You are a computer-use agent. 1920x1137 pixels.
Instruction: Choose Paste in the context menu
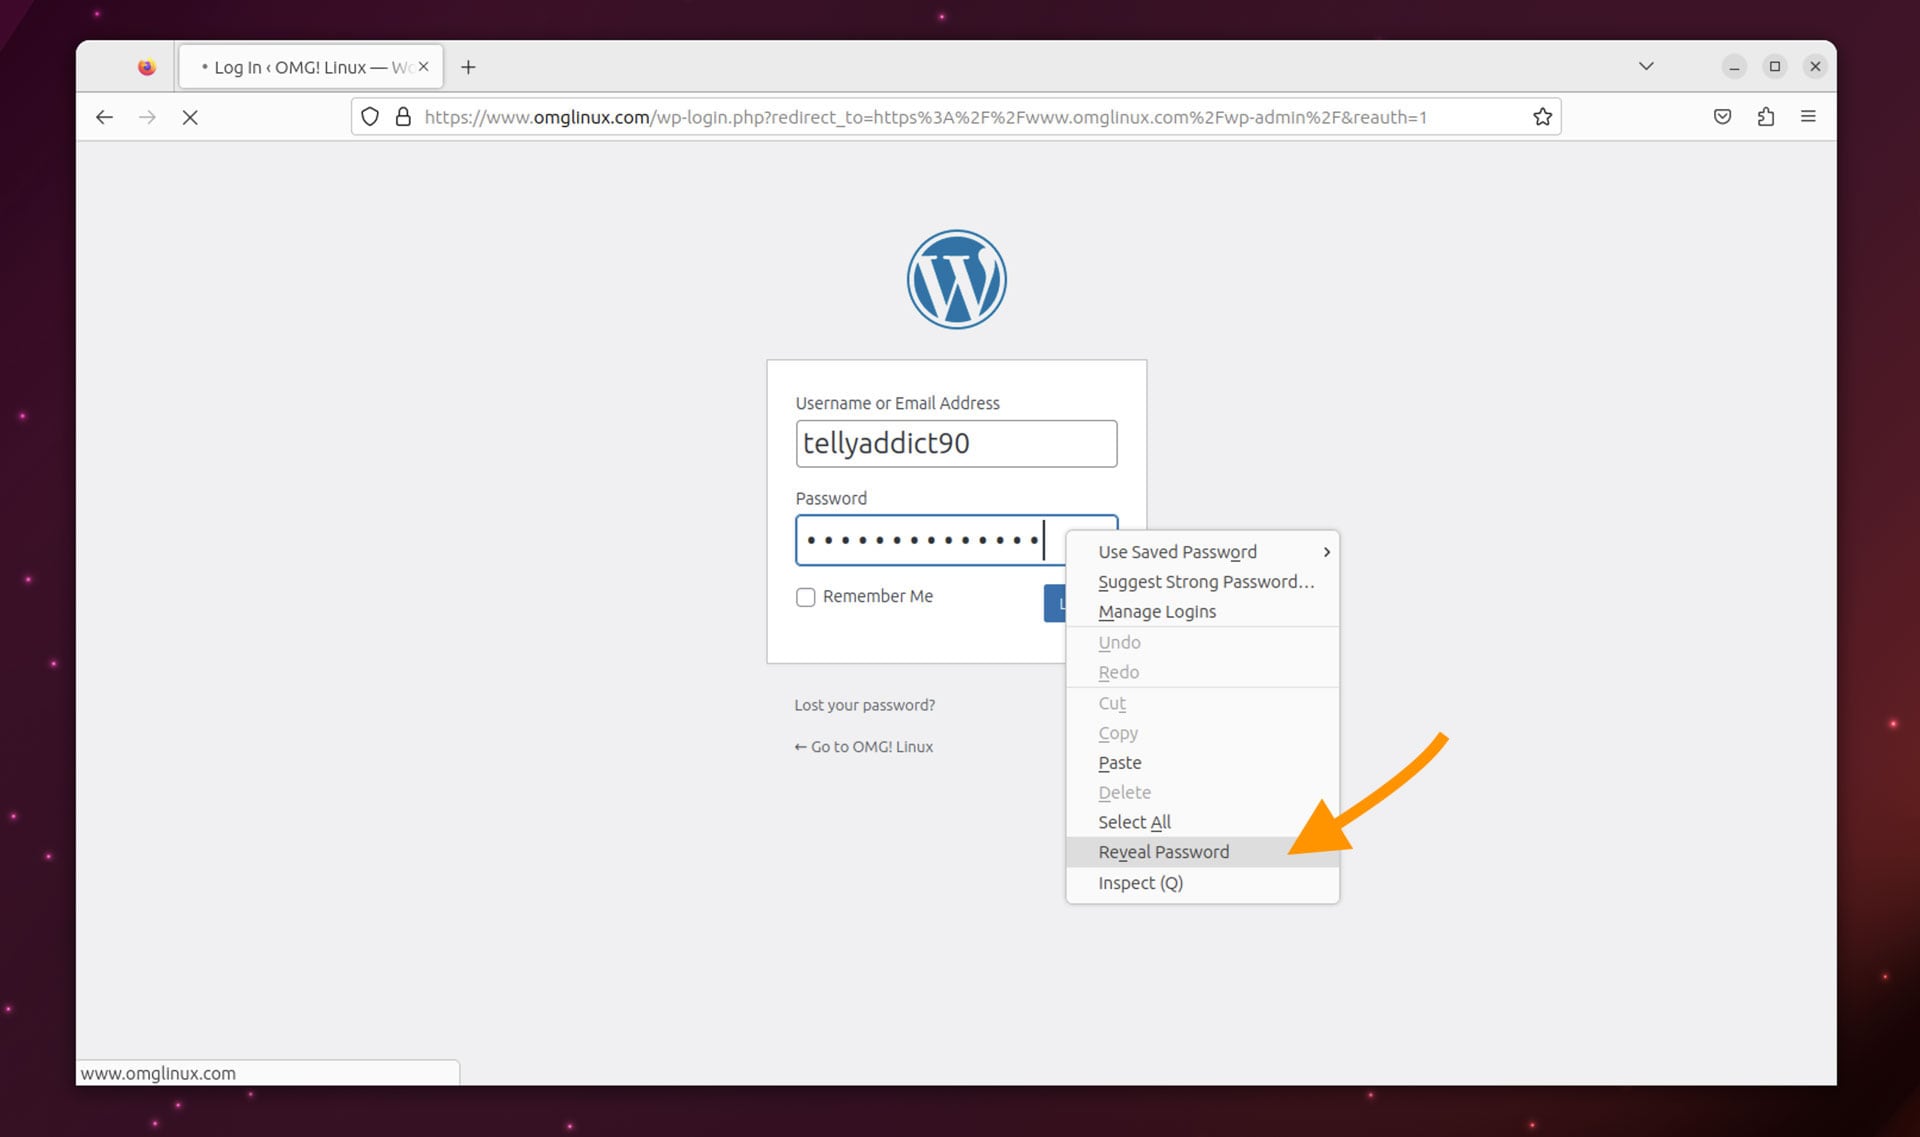(x=1202, y=763)
